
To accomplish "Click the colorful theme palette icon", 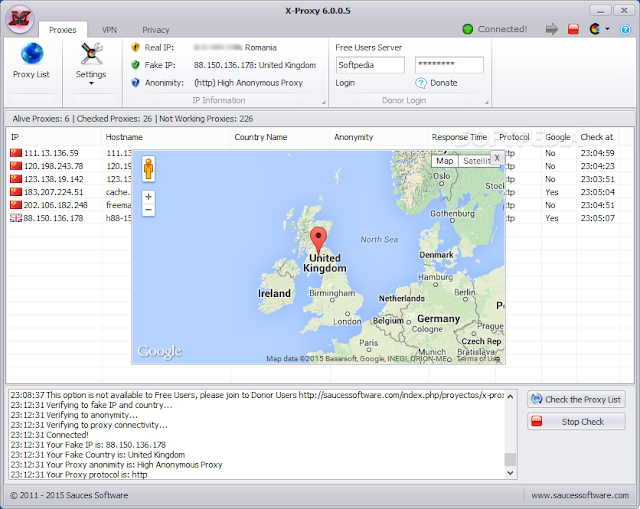I will click(x=595, y=29).
